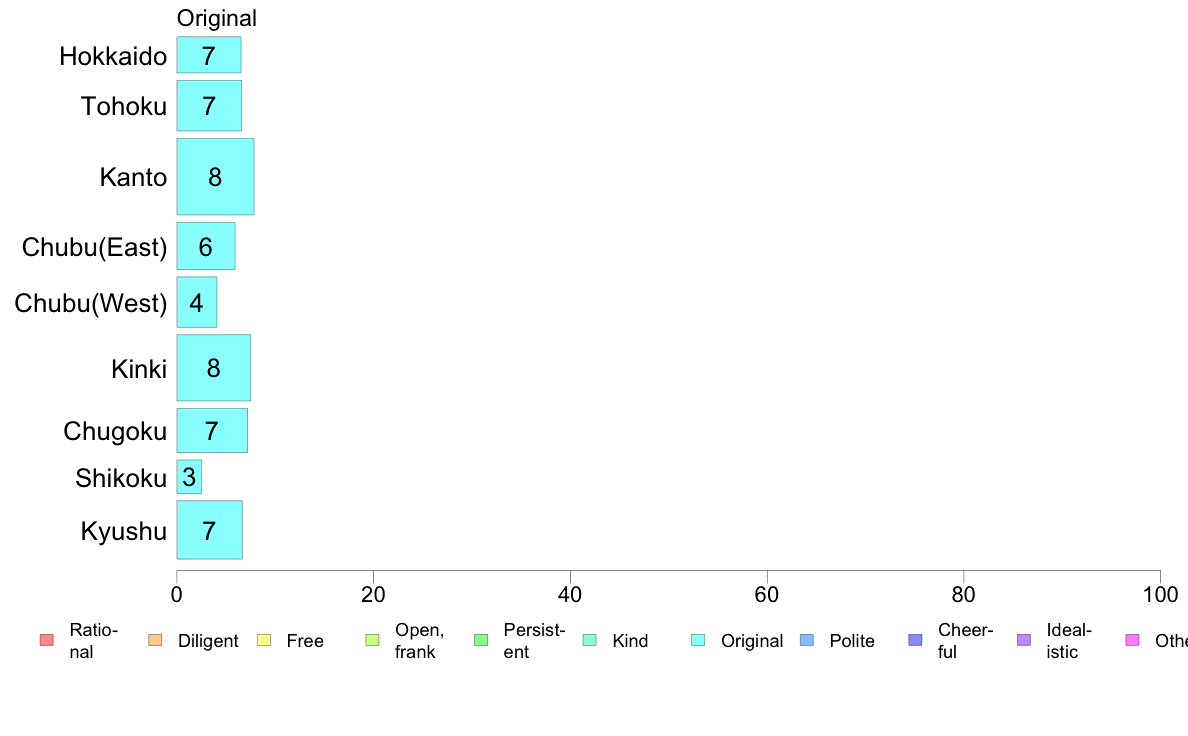
Task: Click the Chubu(East) region label
Action: tap(95, 247)
